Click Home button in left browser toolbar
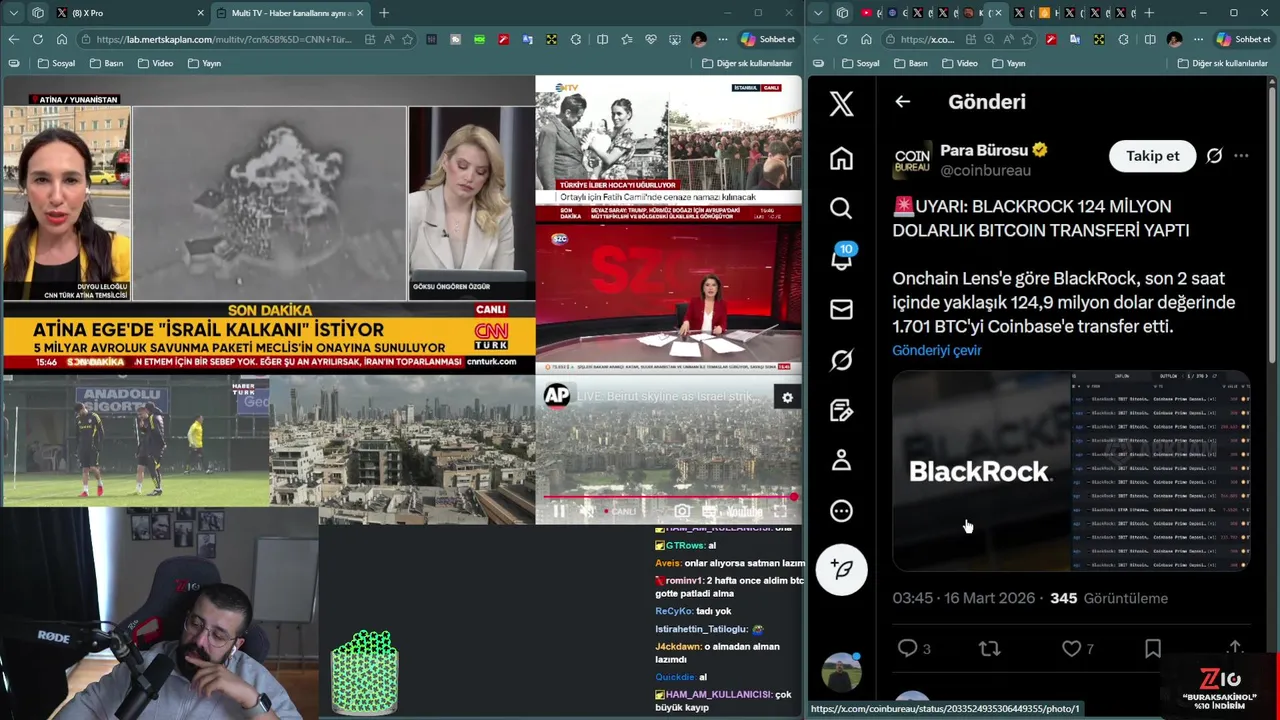 coord(62,39)
